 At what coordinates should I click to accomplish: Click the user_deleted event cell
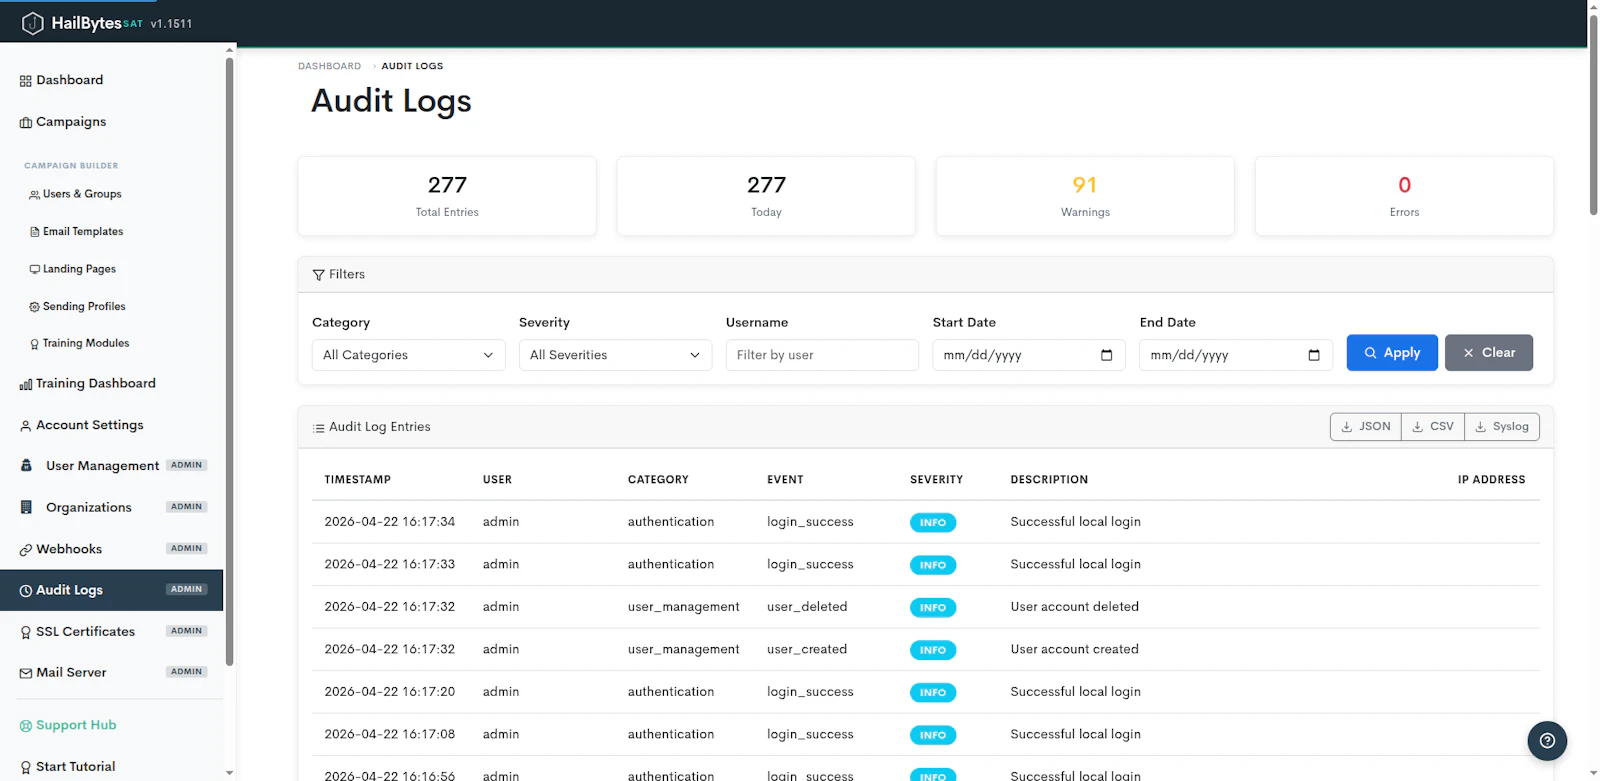[x=807, y=607]
